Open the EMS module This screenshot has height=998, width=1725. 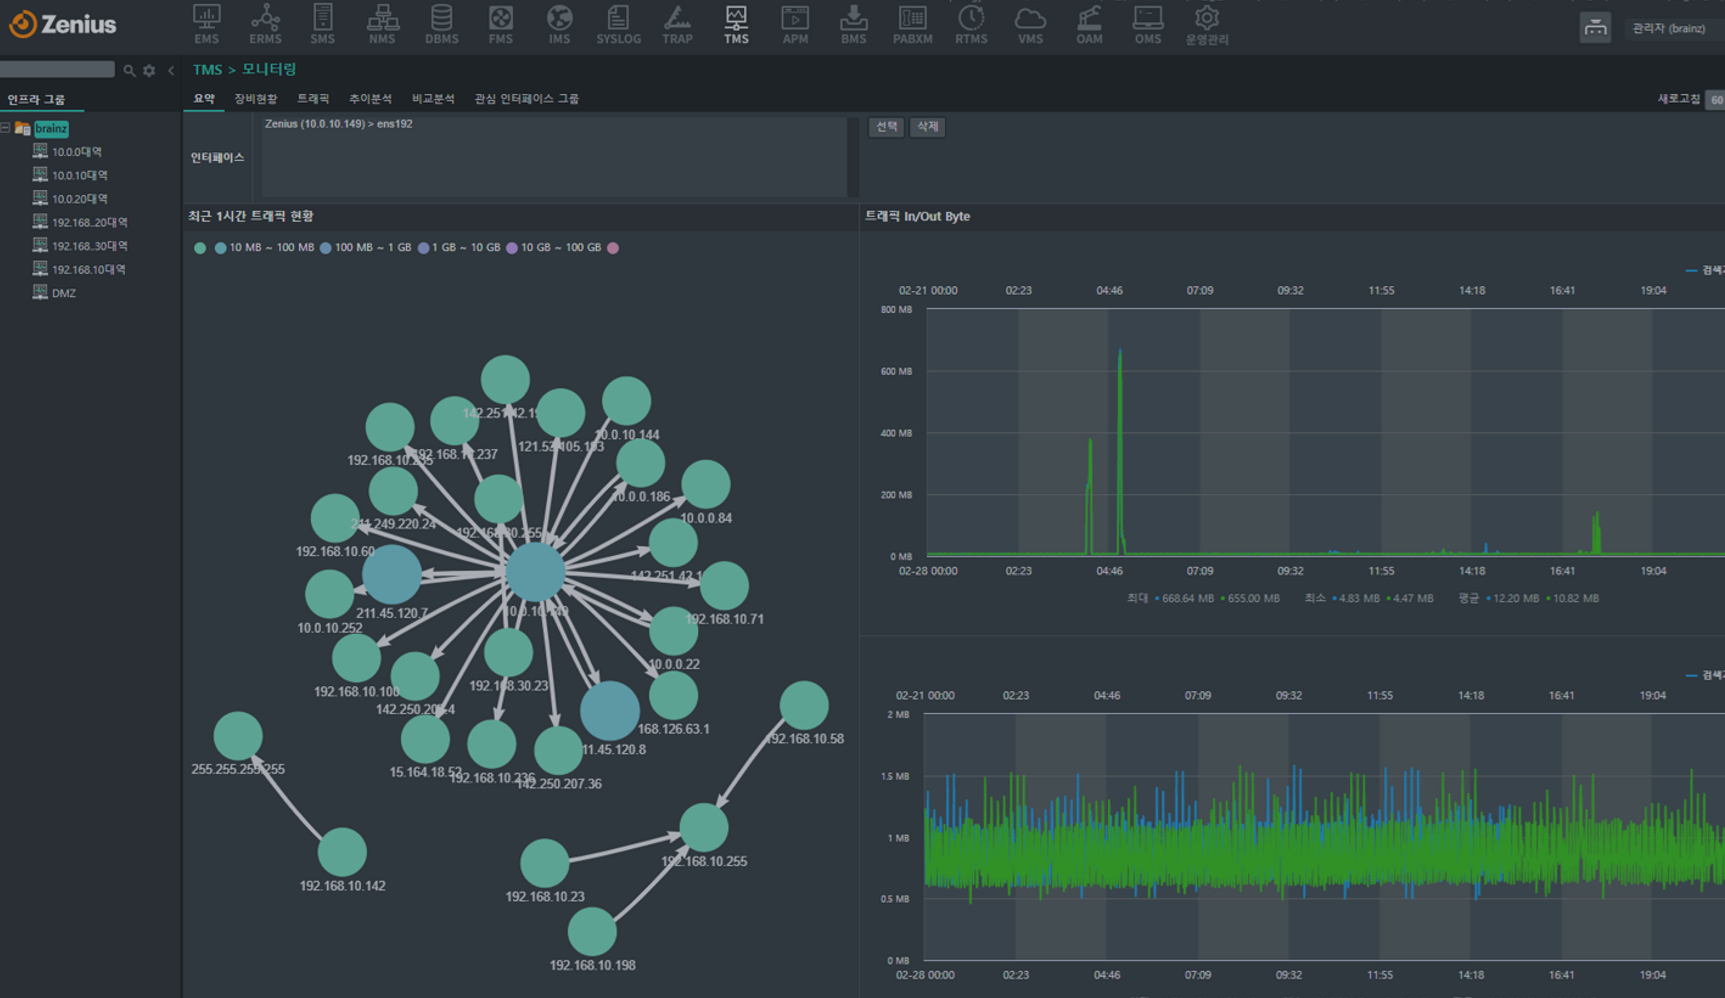[206, 24]
